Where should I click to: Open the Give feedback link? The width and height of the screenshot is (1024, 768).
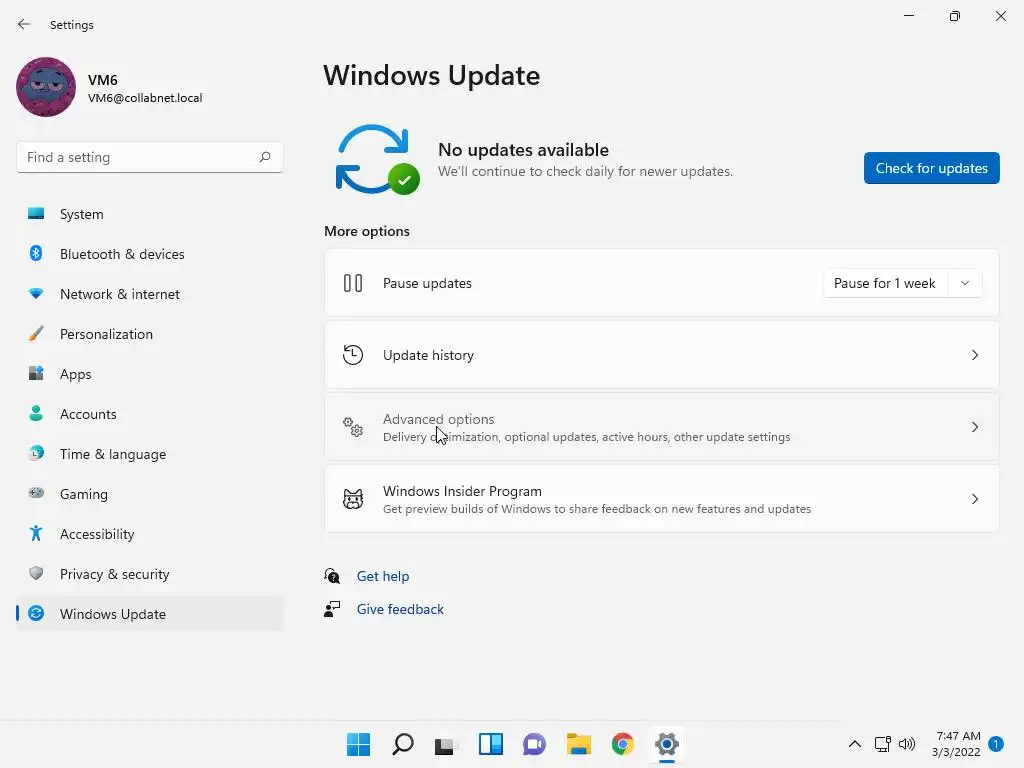pos(400,609)
